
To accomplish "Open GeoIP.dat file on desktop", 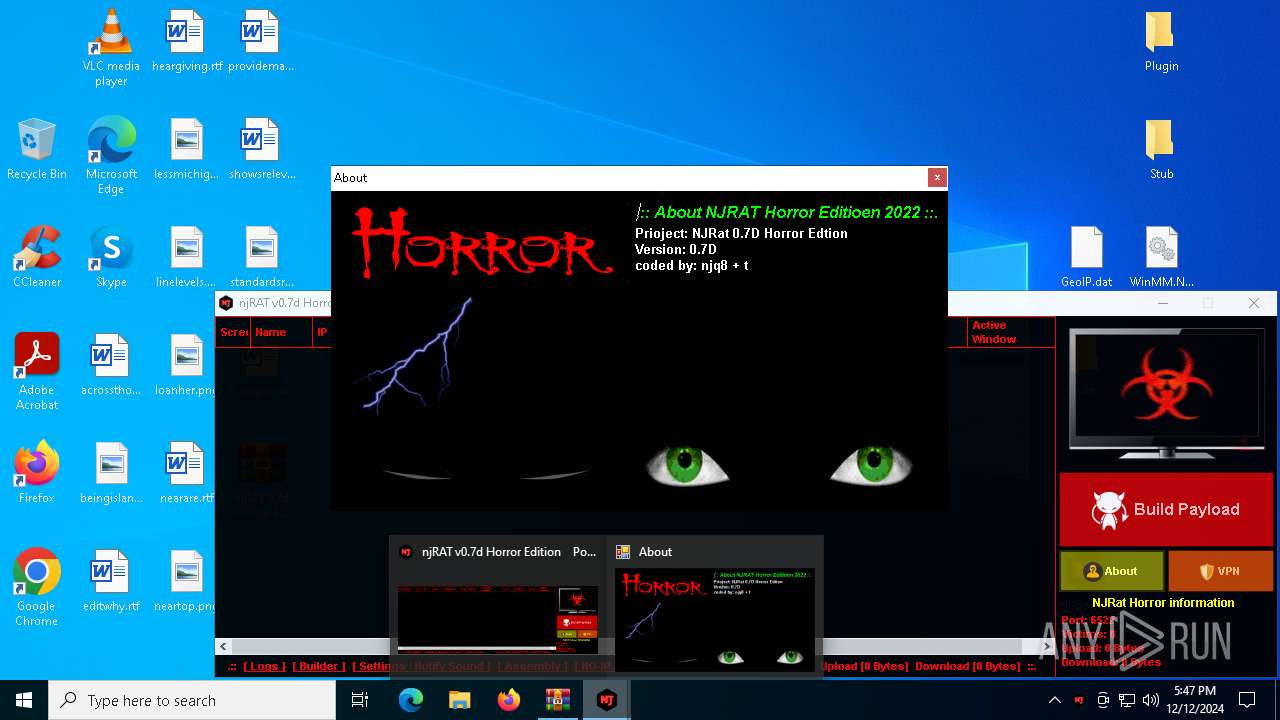I will click(1087, 258).
